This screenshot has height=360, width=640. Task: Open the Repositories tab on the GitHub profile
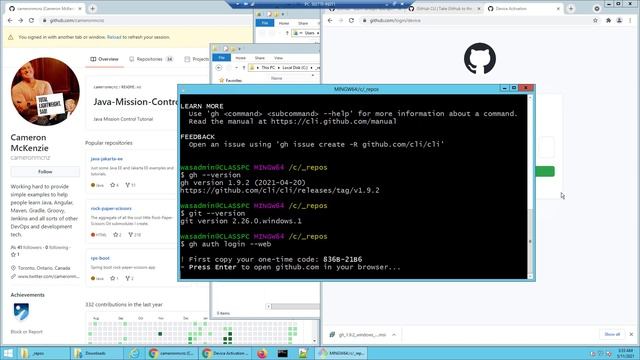pyautogui.click(x=151, y=59)
